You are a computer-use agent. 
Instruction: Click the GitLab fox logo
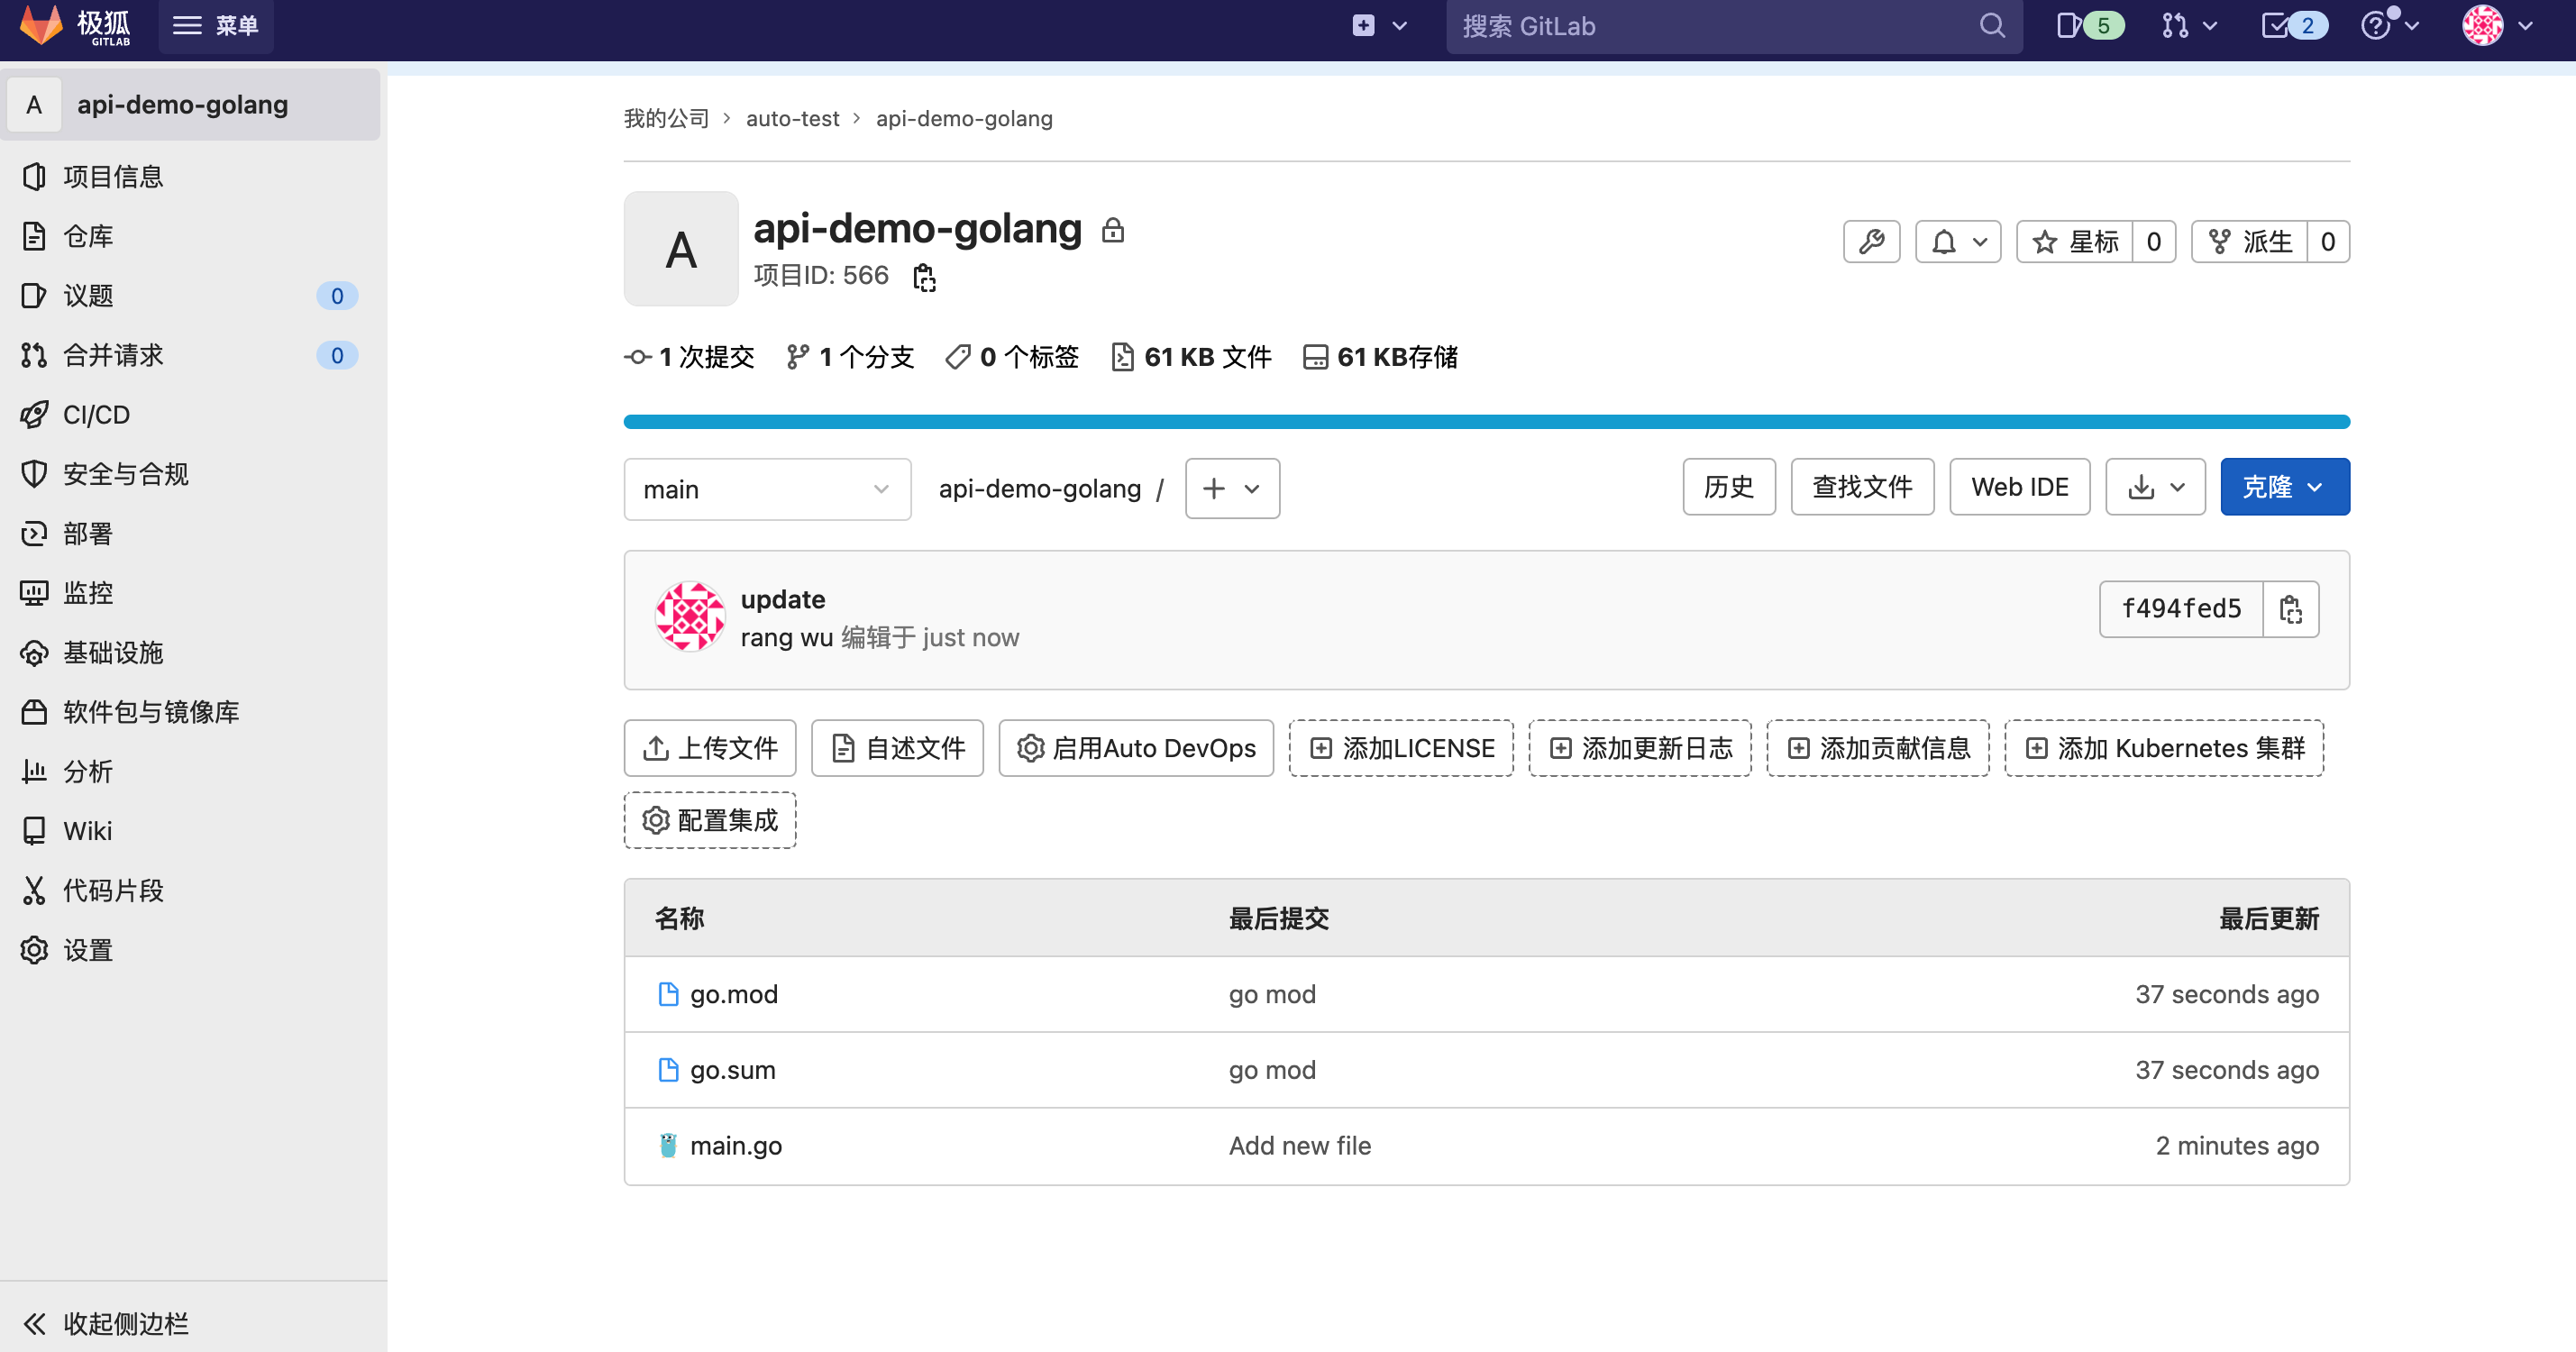tap(42, 26)
